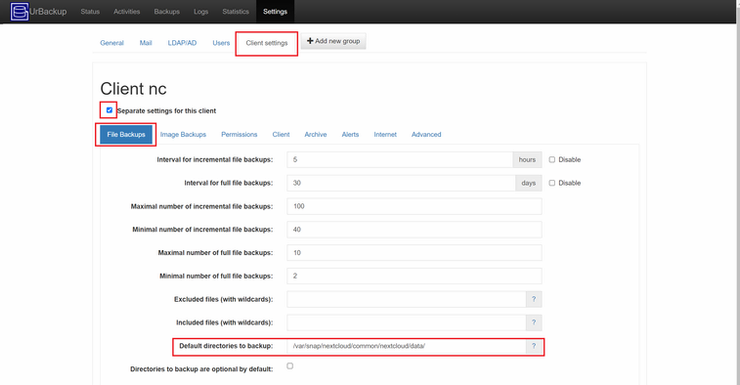Switch to Image Backups tab
The width and height of the screenshot is (740, 385).
tap(183, 134)
